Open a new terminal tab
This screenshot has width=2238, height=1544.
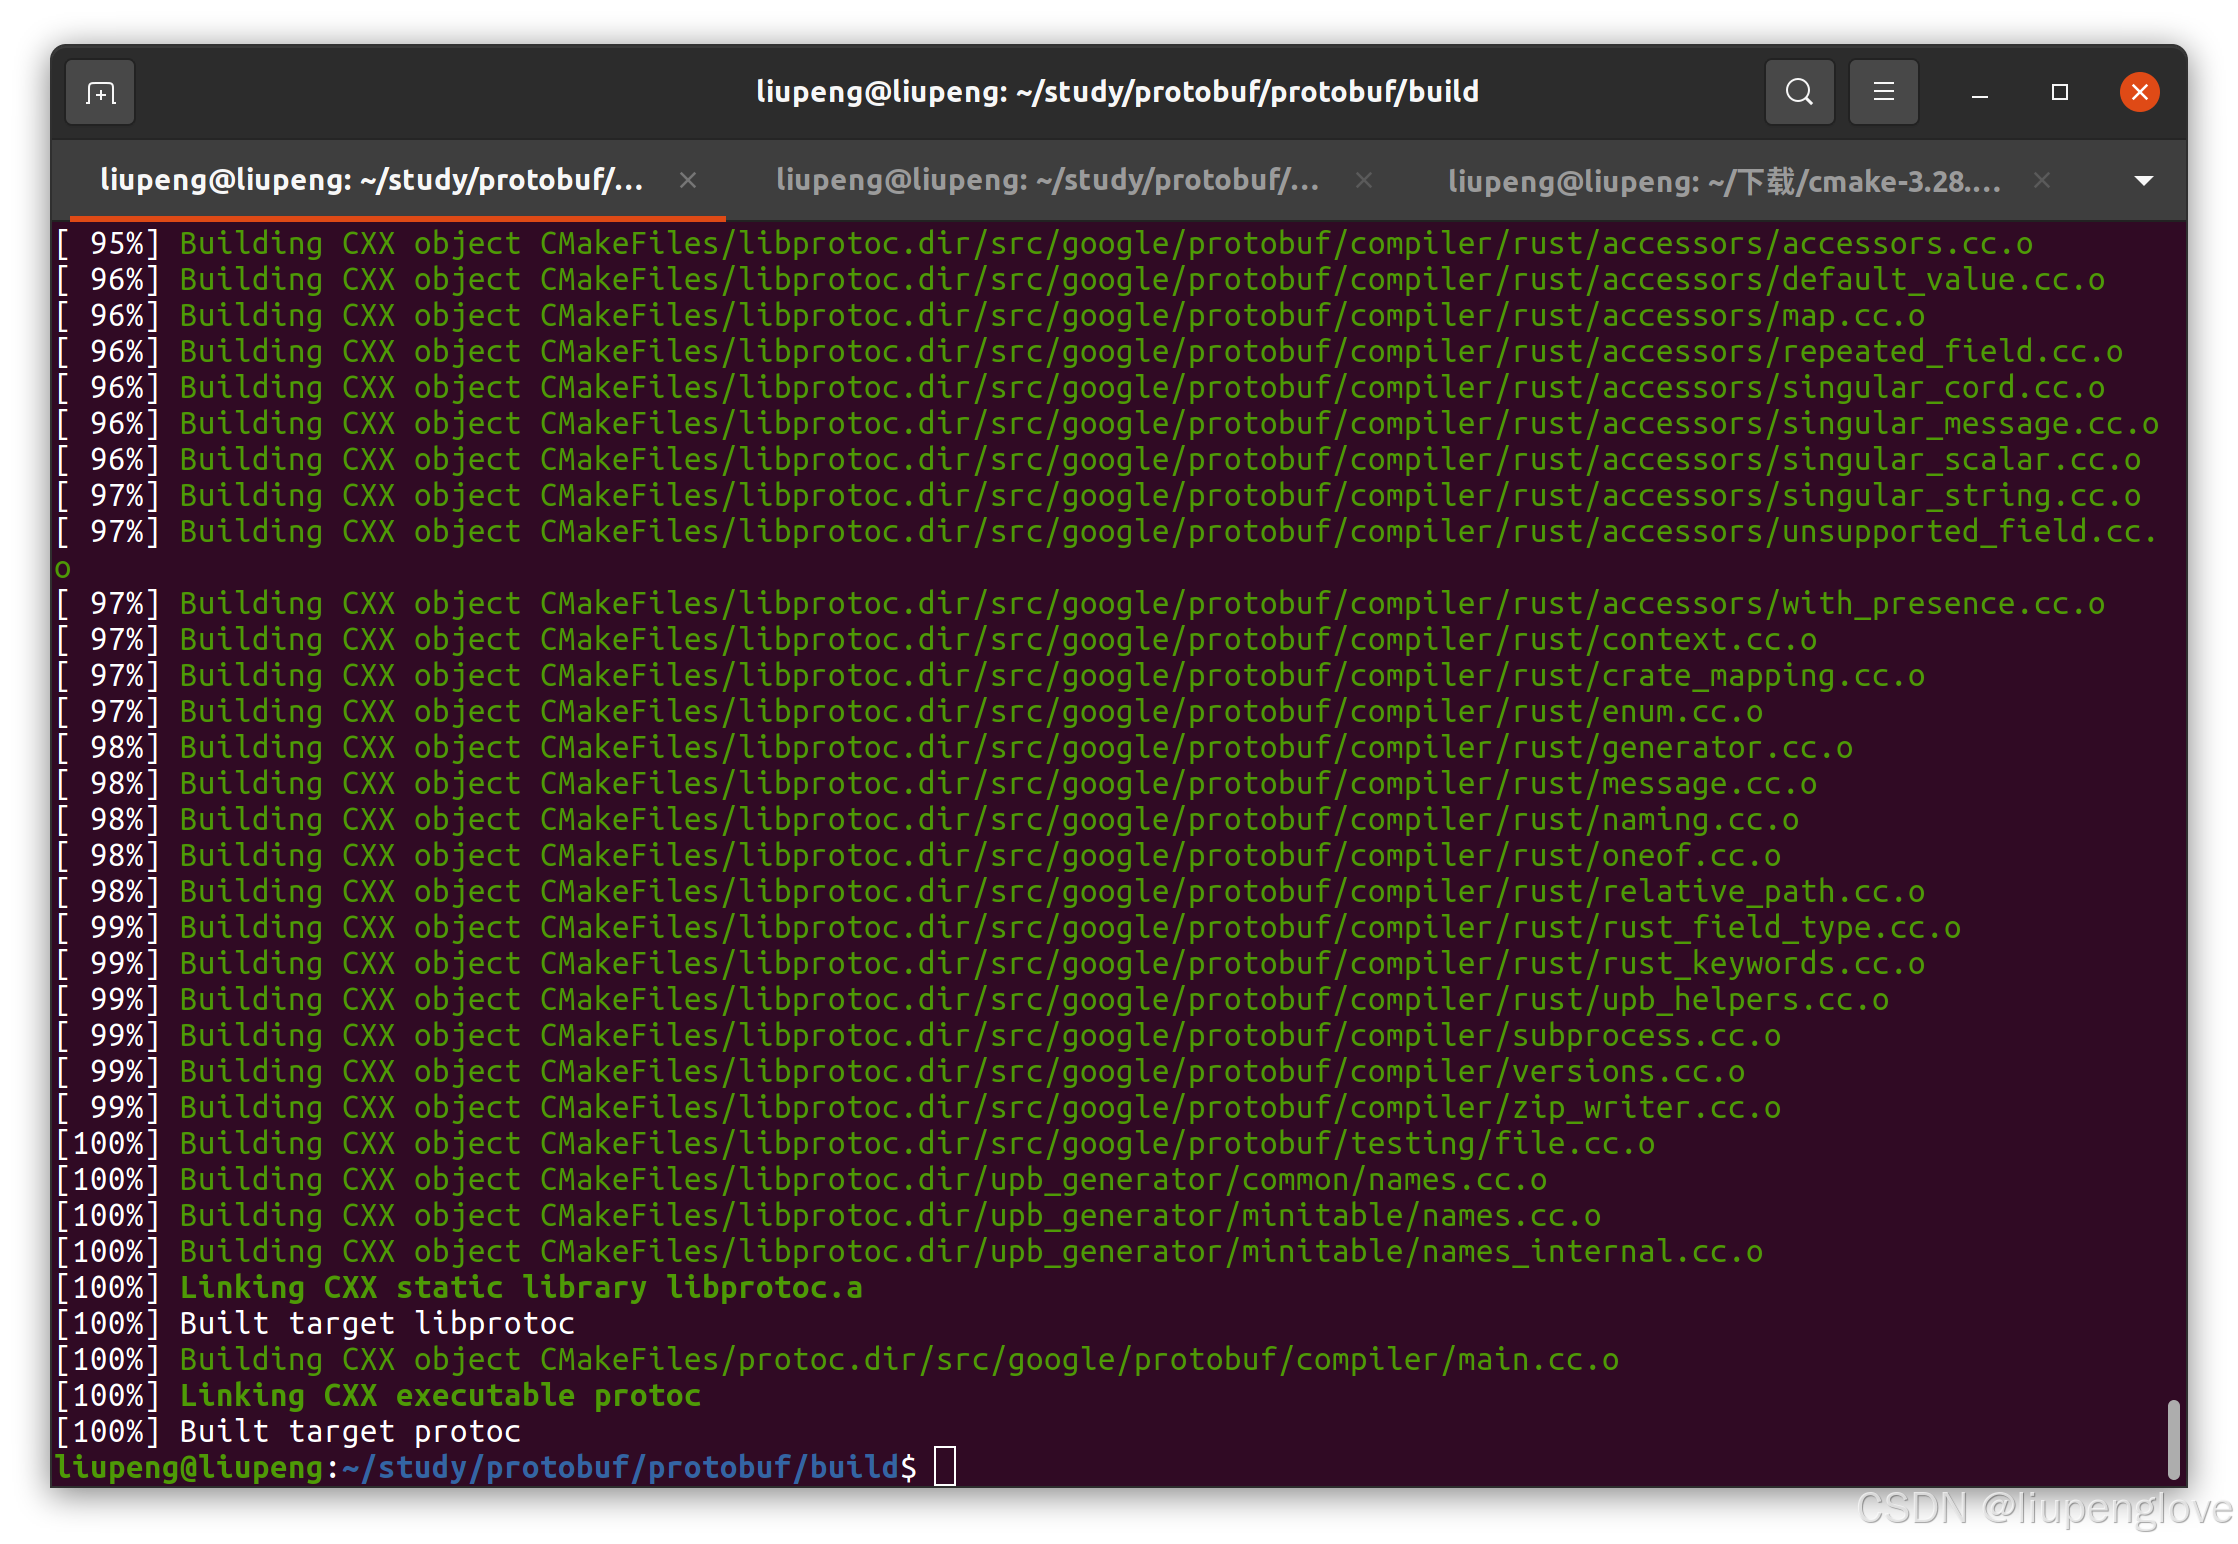(x=100, y=93)
